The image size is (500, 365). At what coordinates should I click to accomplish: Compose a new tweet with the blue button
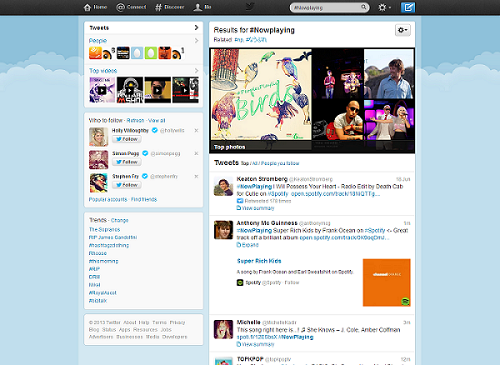(408, 7)
